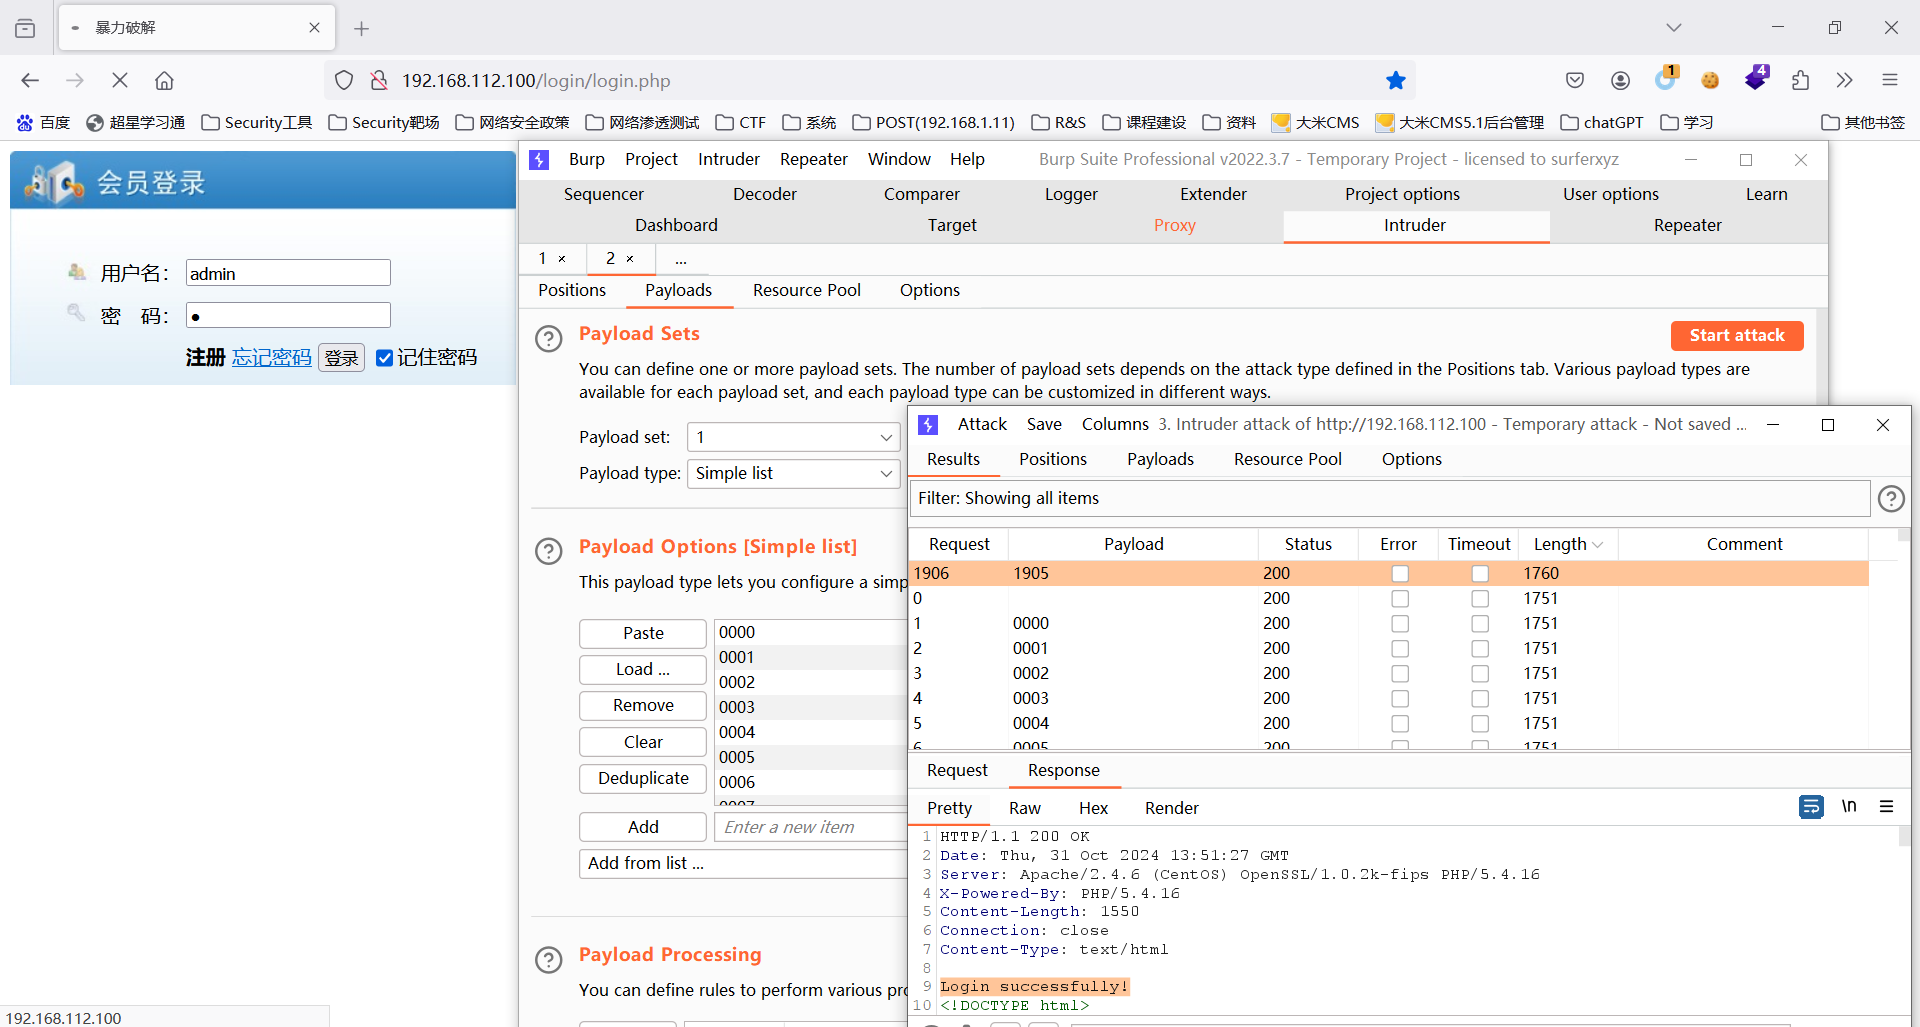Click the blue bookmark star icon

click(1395, 81)
